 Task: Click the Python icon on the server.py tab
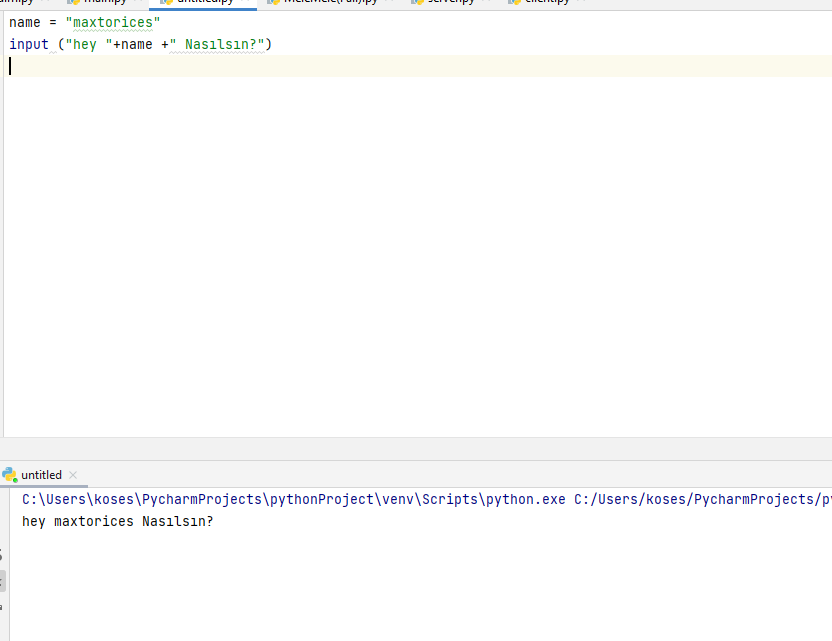coord(419,3)
